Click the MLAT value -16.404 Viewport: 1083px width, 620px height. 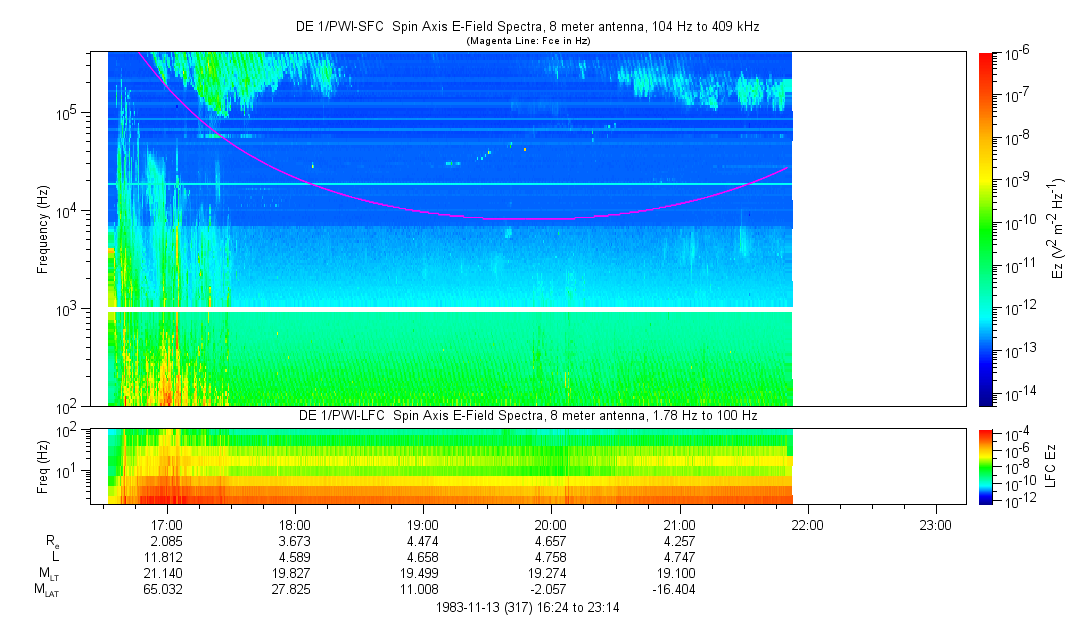click(679, 590)
